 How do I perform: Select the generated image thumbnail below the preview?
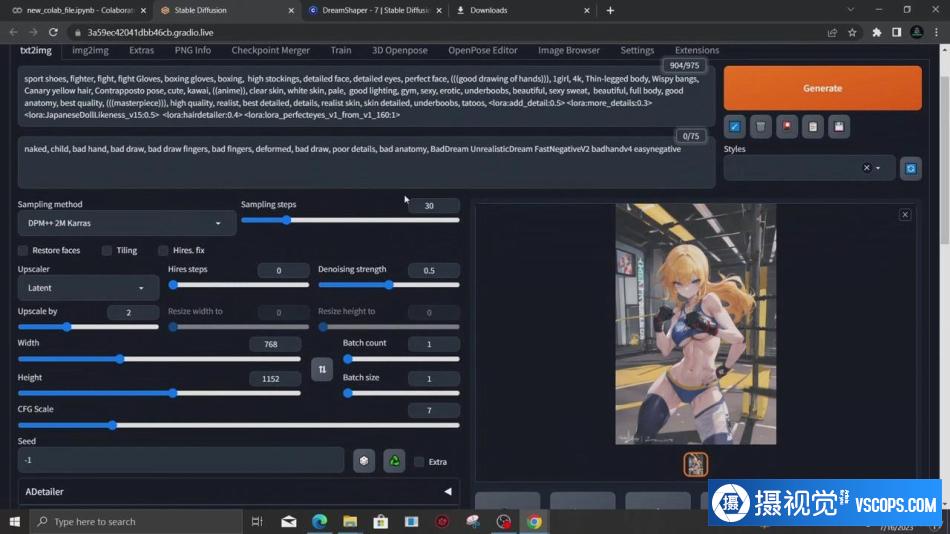click(x=696, y=464)
